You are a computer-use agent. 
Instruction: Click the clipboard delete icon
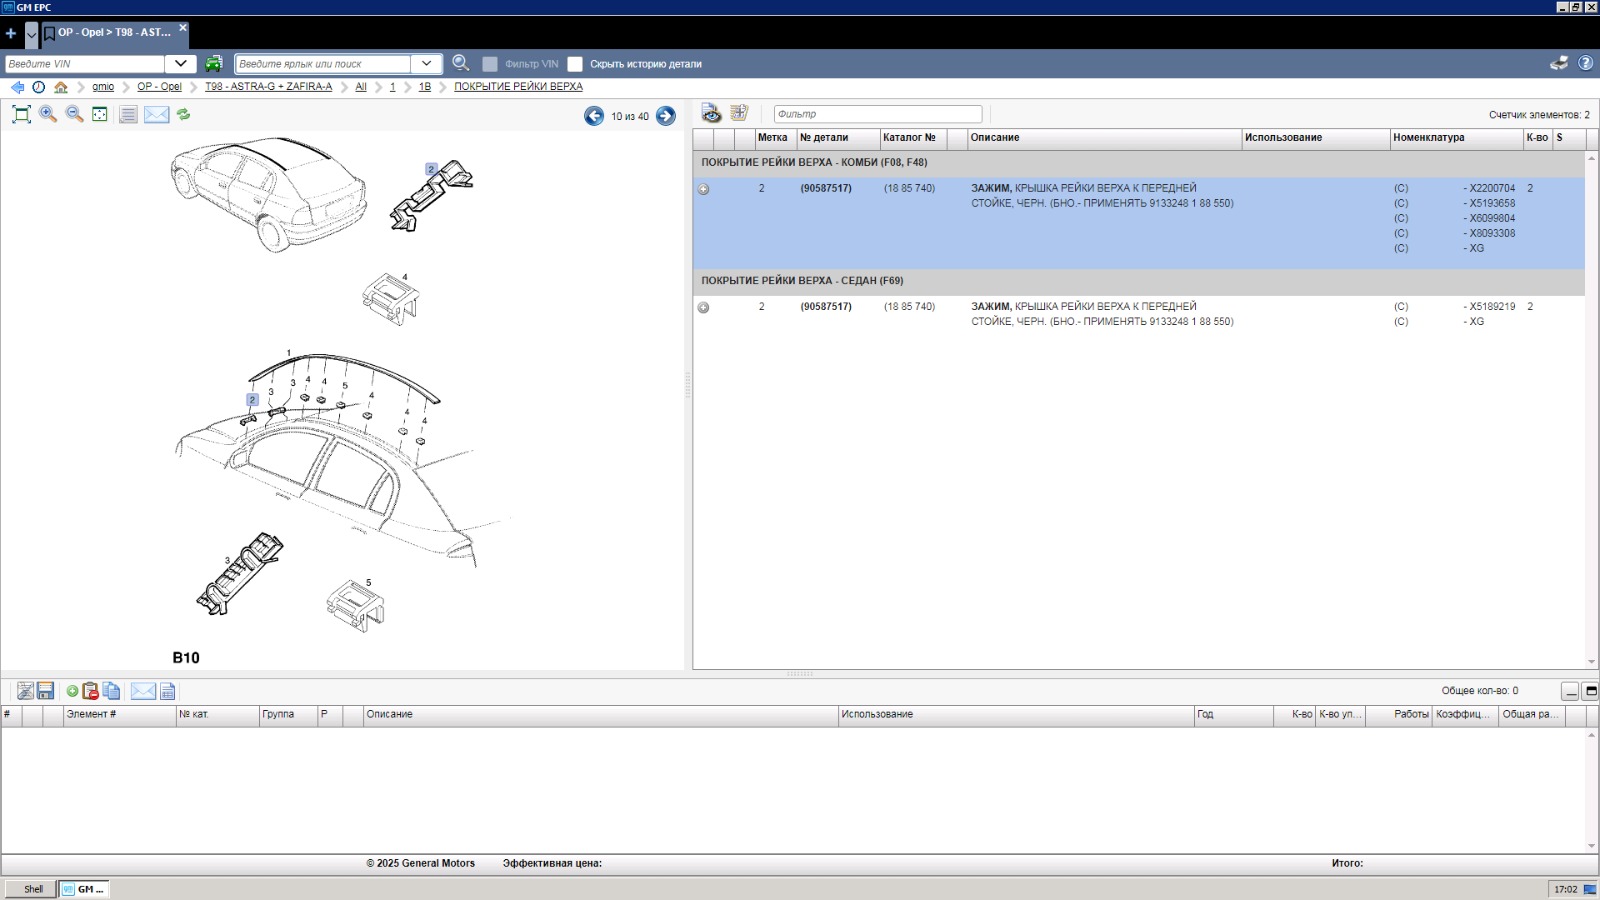tap(91, 691)
